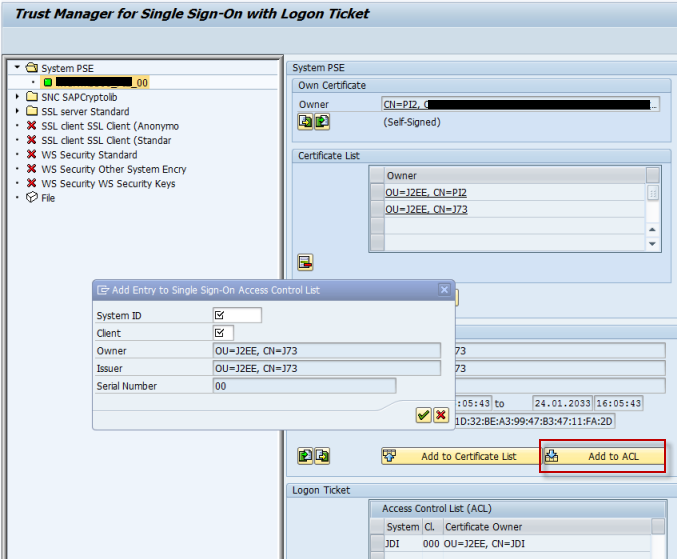The image size is (677, 559).
Task: Click the Owner column header in Certificate List
Action: (x=515, y=175)
